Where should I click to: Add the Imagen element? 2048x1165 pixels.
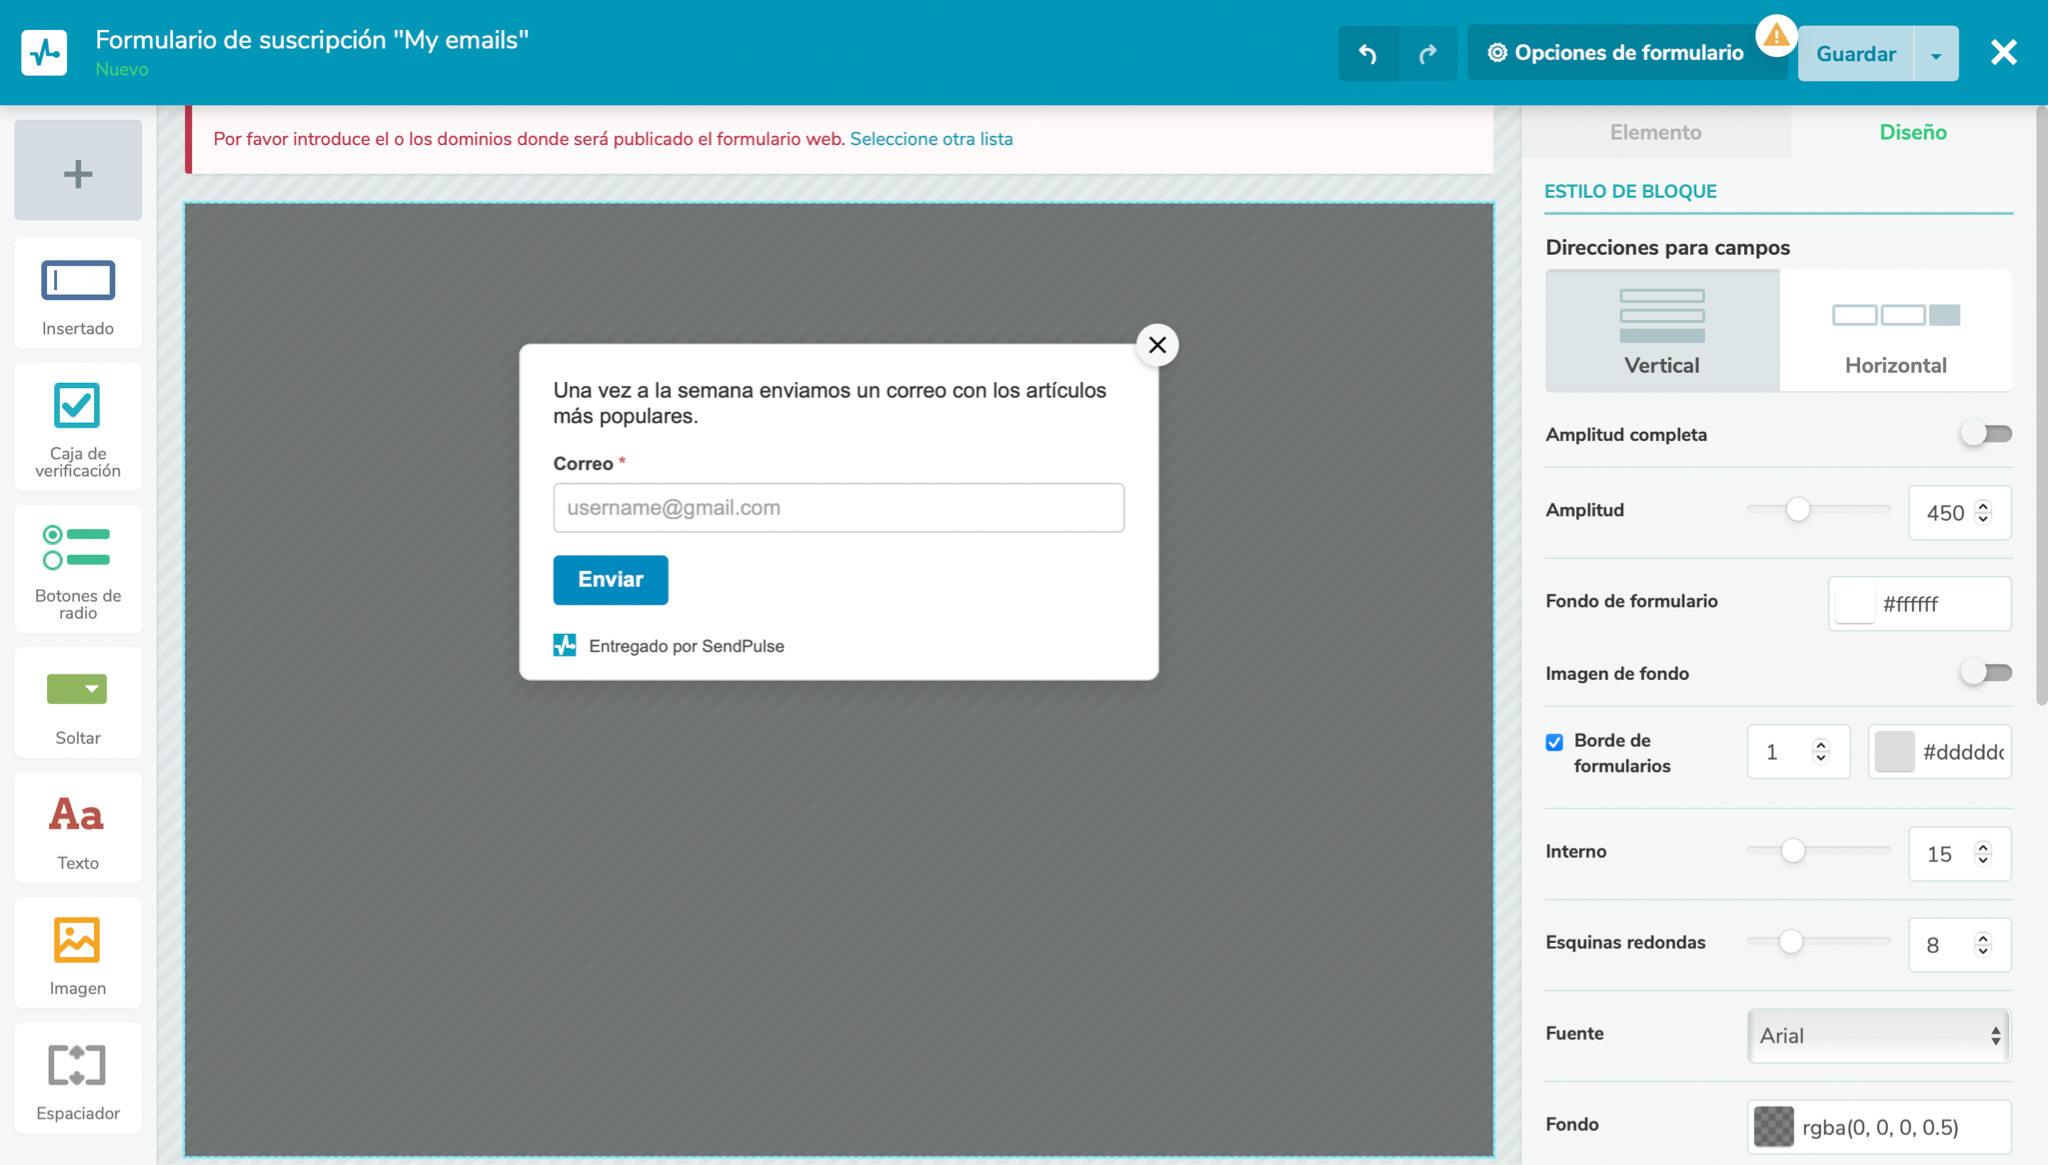[x=78, y=954]
